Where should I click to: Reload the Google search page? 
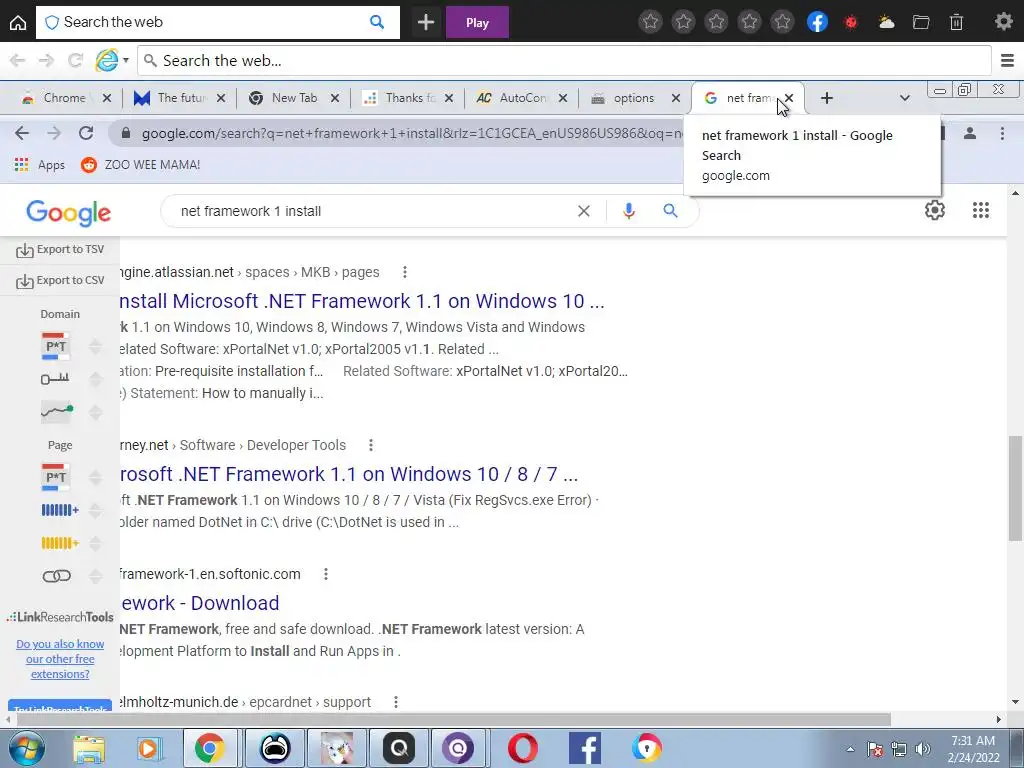point(86,133)
